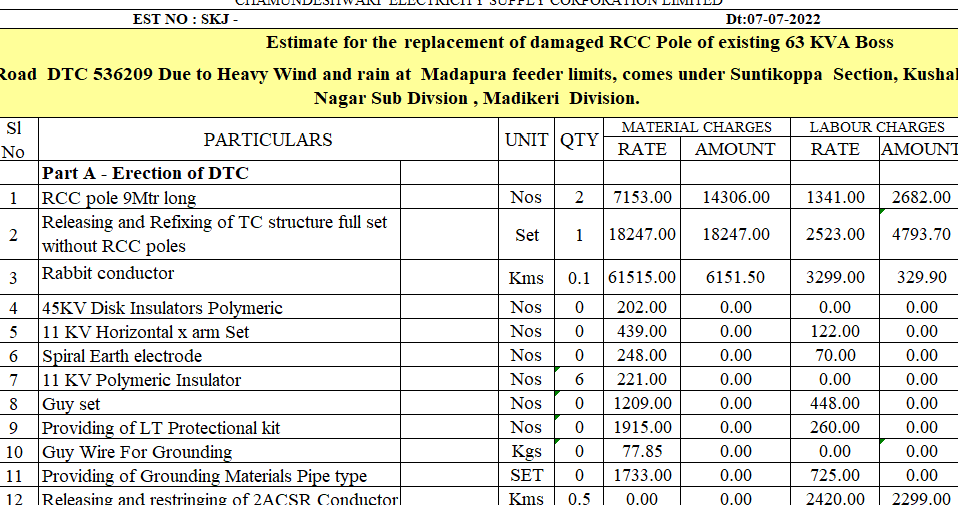Click material rate 1915.00 cell
Viewport: 958px width, 505px height.
point(642,427)
